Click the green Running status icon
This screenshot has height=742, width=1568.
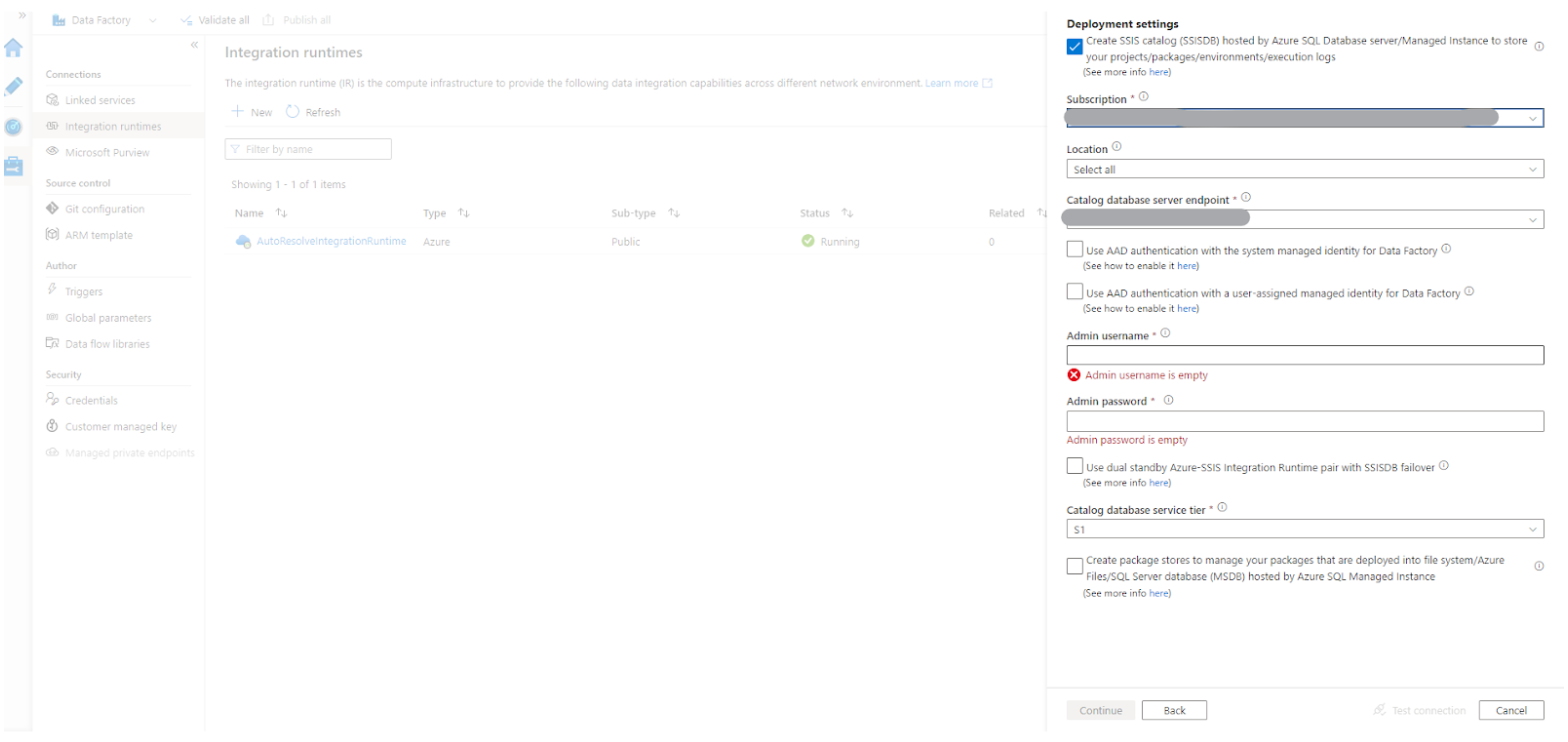pyautogui.click(x=808, y=241)
